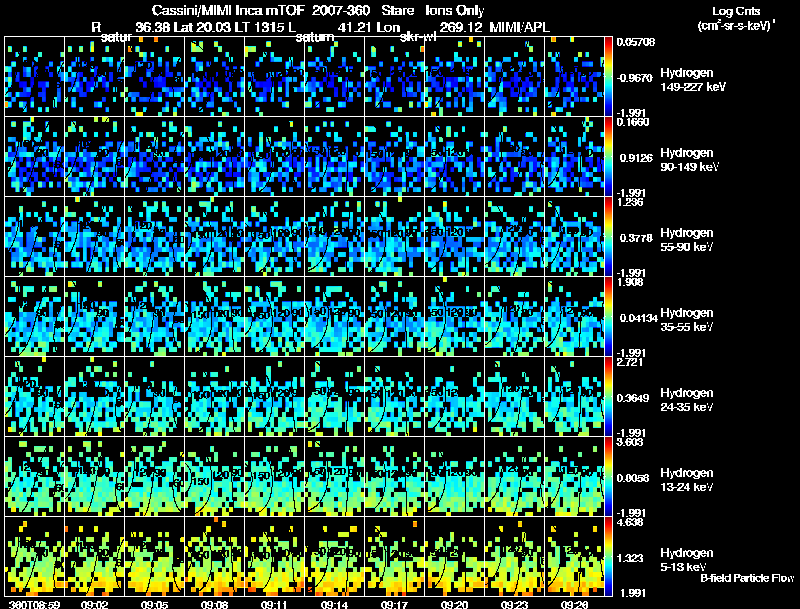Click the color bar beside Hydrogen 5-13 keV
Image resolution: width=800 pixels, height=609 pixels.
point(608,557)
